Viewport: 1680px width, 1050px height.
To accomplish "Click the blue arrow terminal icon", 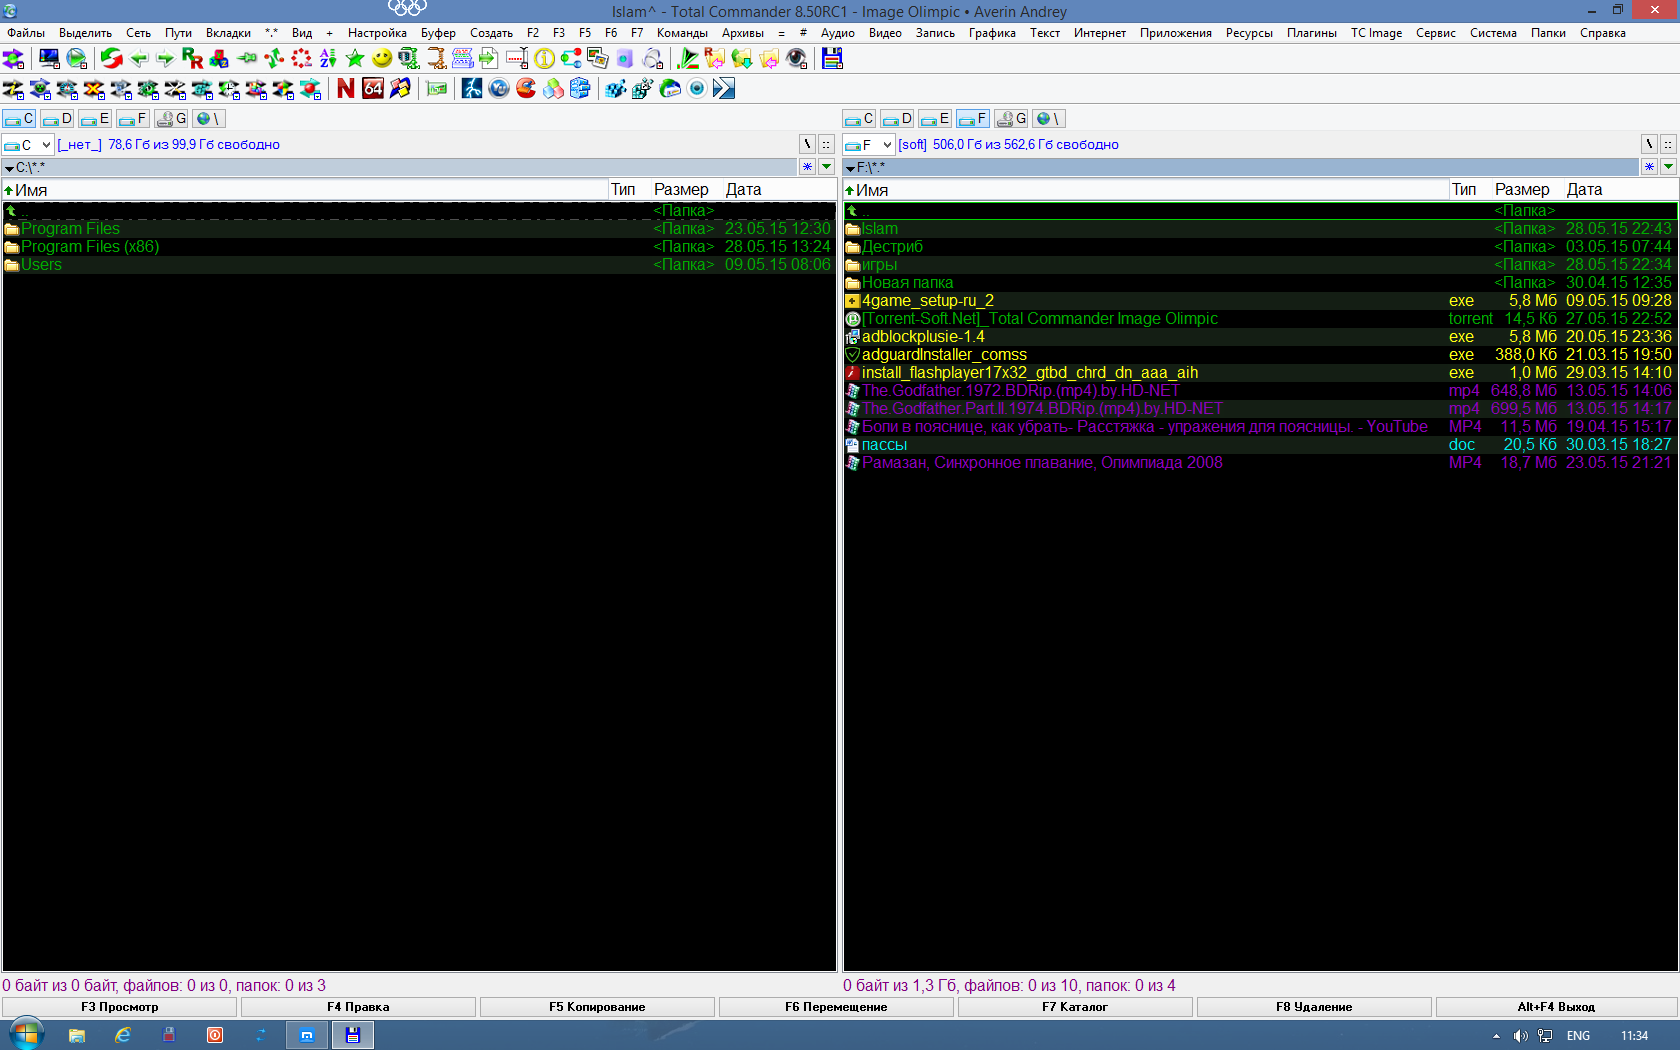I will [x=724, y=89].
